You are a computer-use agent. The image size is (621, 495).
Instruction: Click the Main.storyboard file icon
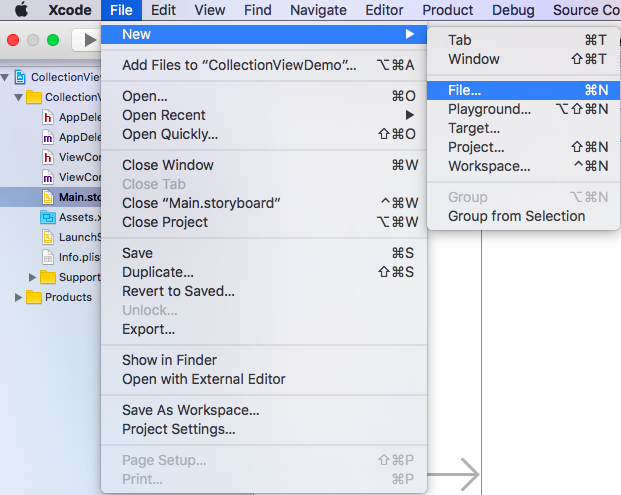(x=48, y=197)
